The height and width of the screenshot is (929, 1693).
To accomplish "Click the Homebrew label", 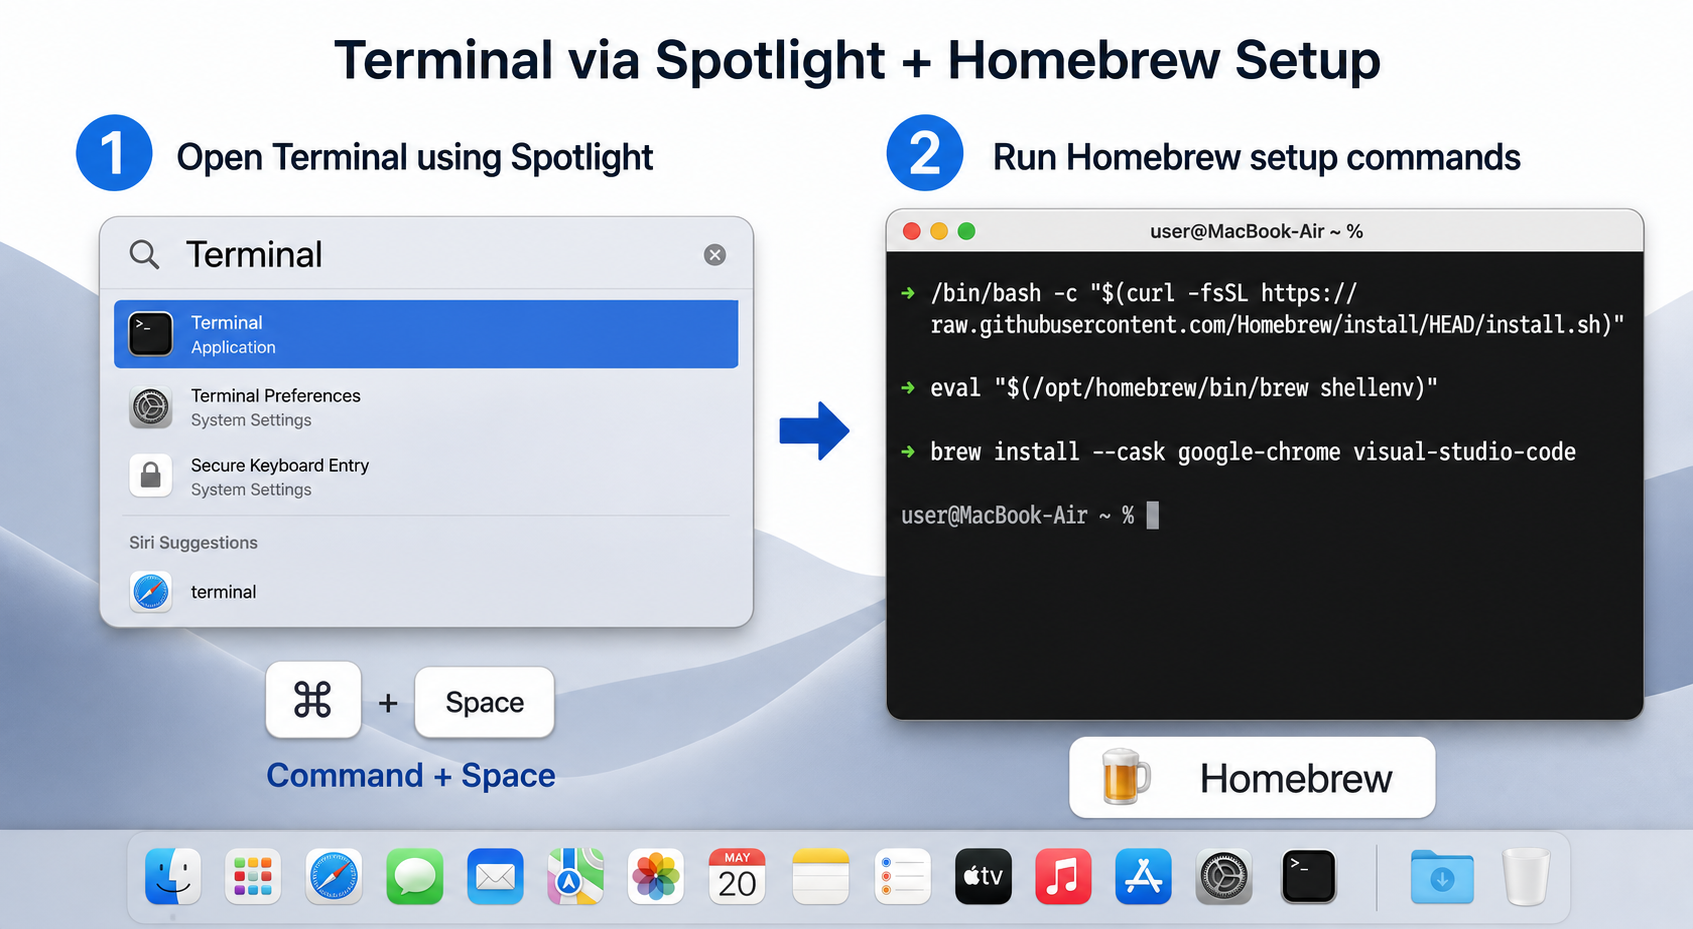I will coord(1296,779).
